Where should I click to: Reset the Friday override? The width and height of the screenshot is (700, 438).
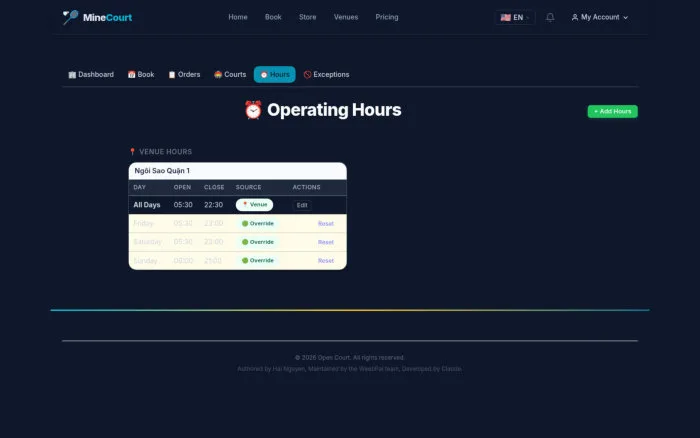pos(326,224)
